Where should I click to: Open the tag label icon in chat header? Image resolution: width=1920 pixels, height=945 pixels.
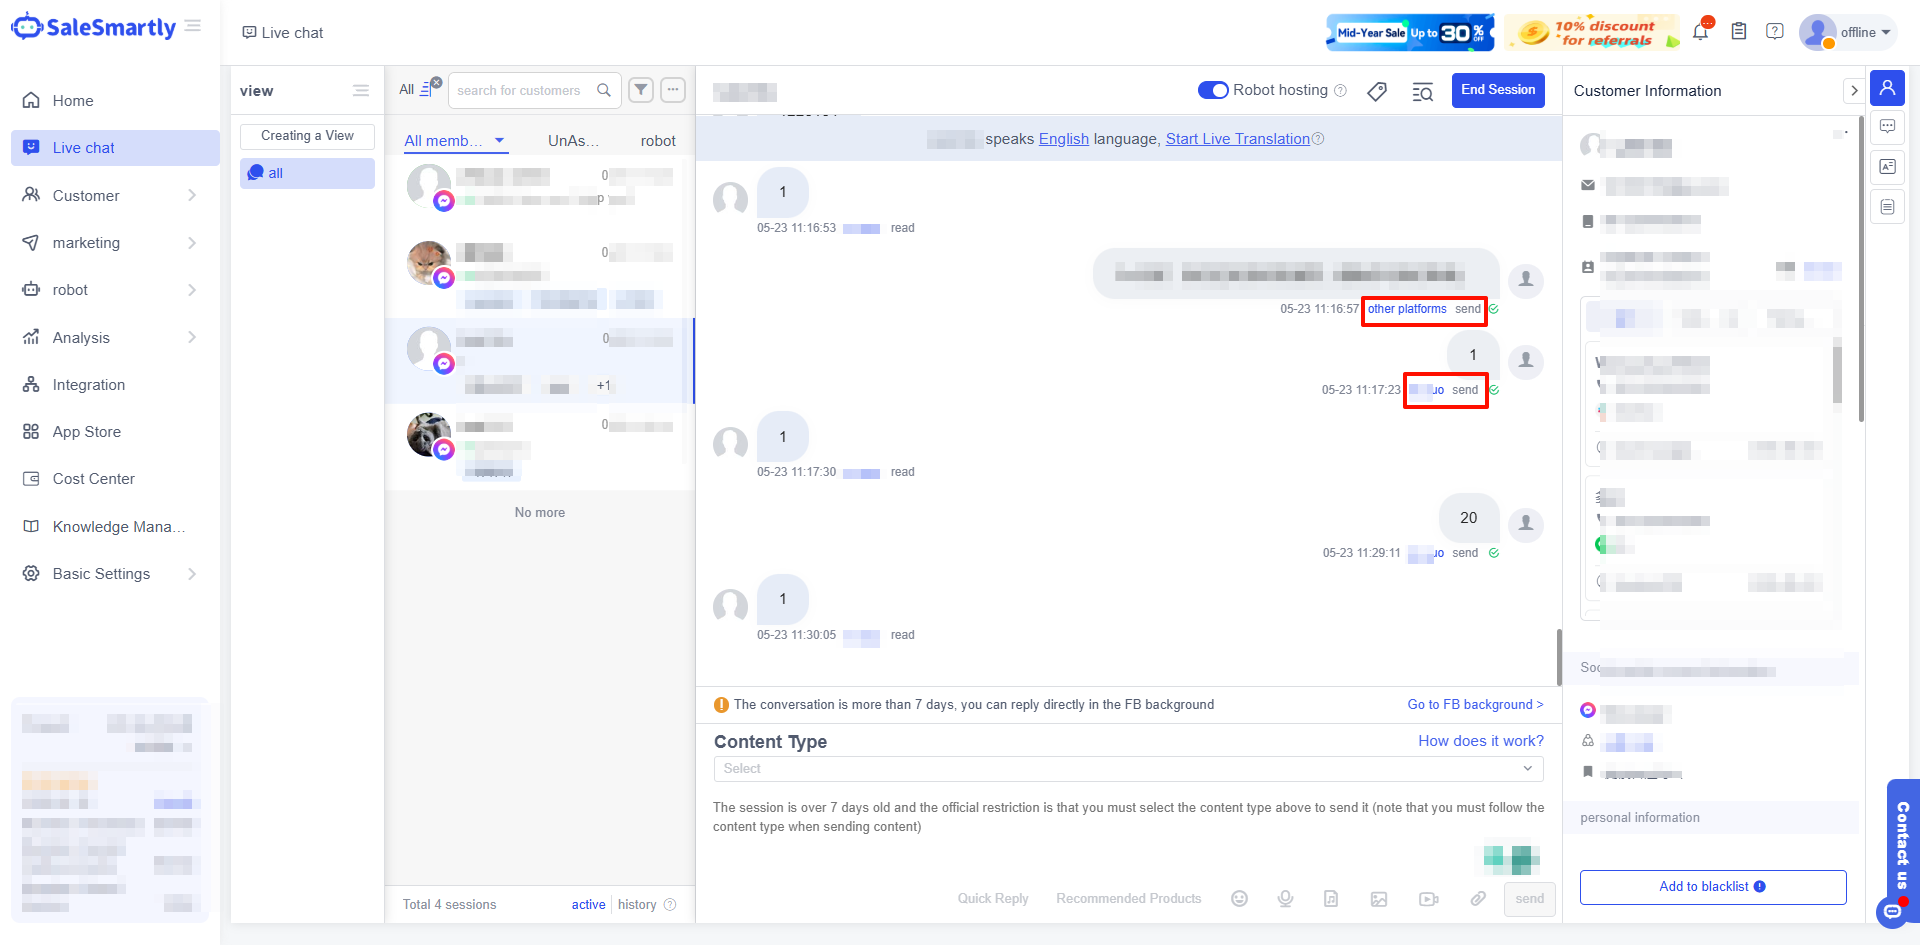pyautogui.click(x=1377, y=91)
